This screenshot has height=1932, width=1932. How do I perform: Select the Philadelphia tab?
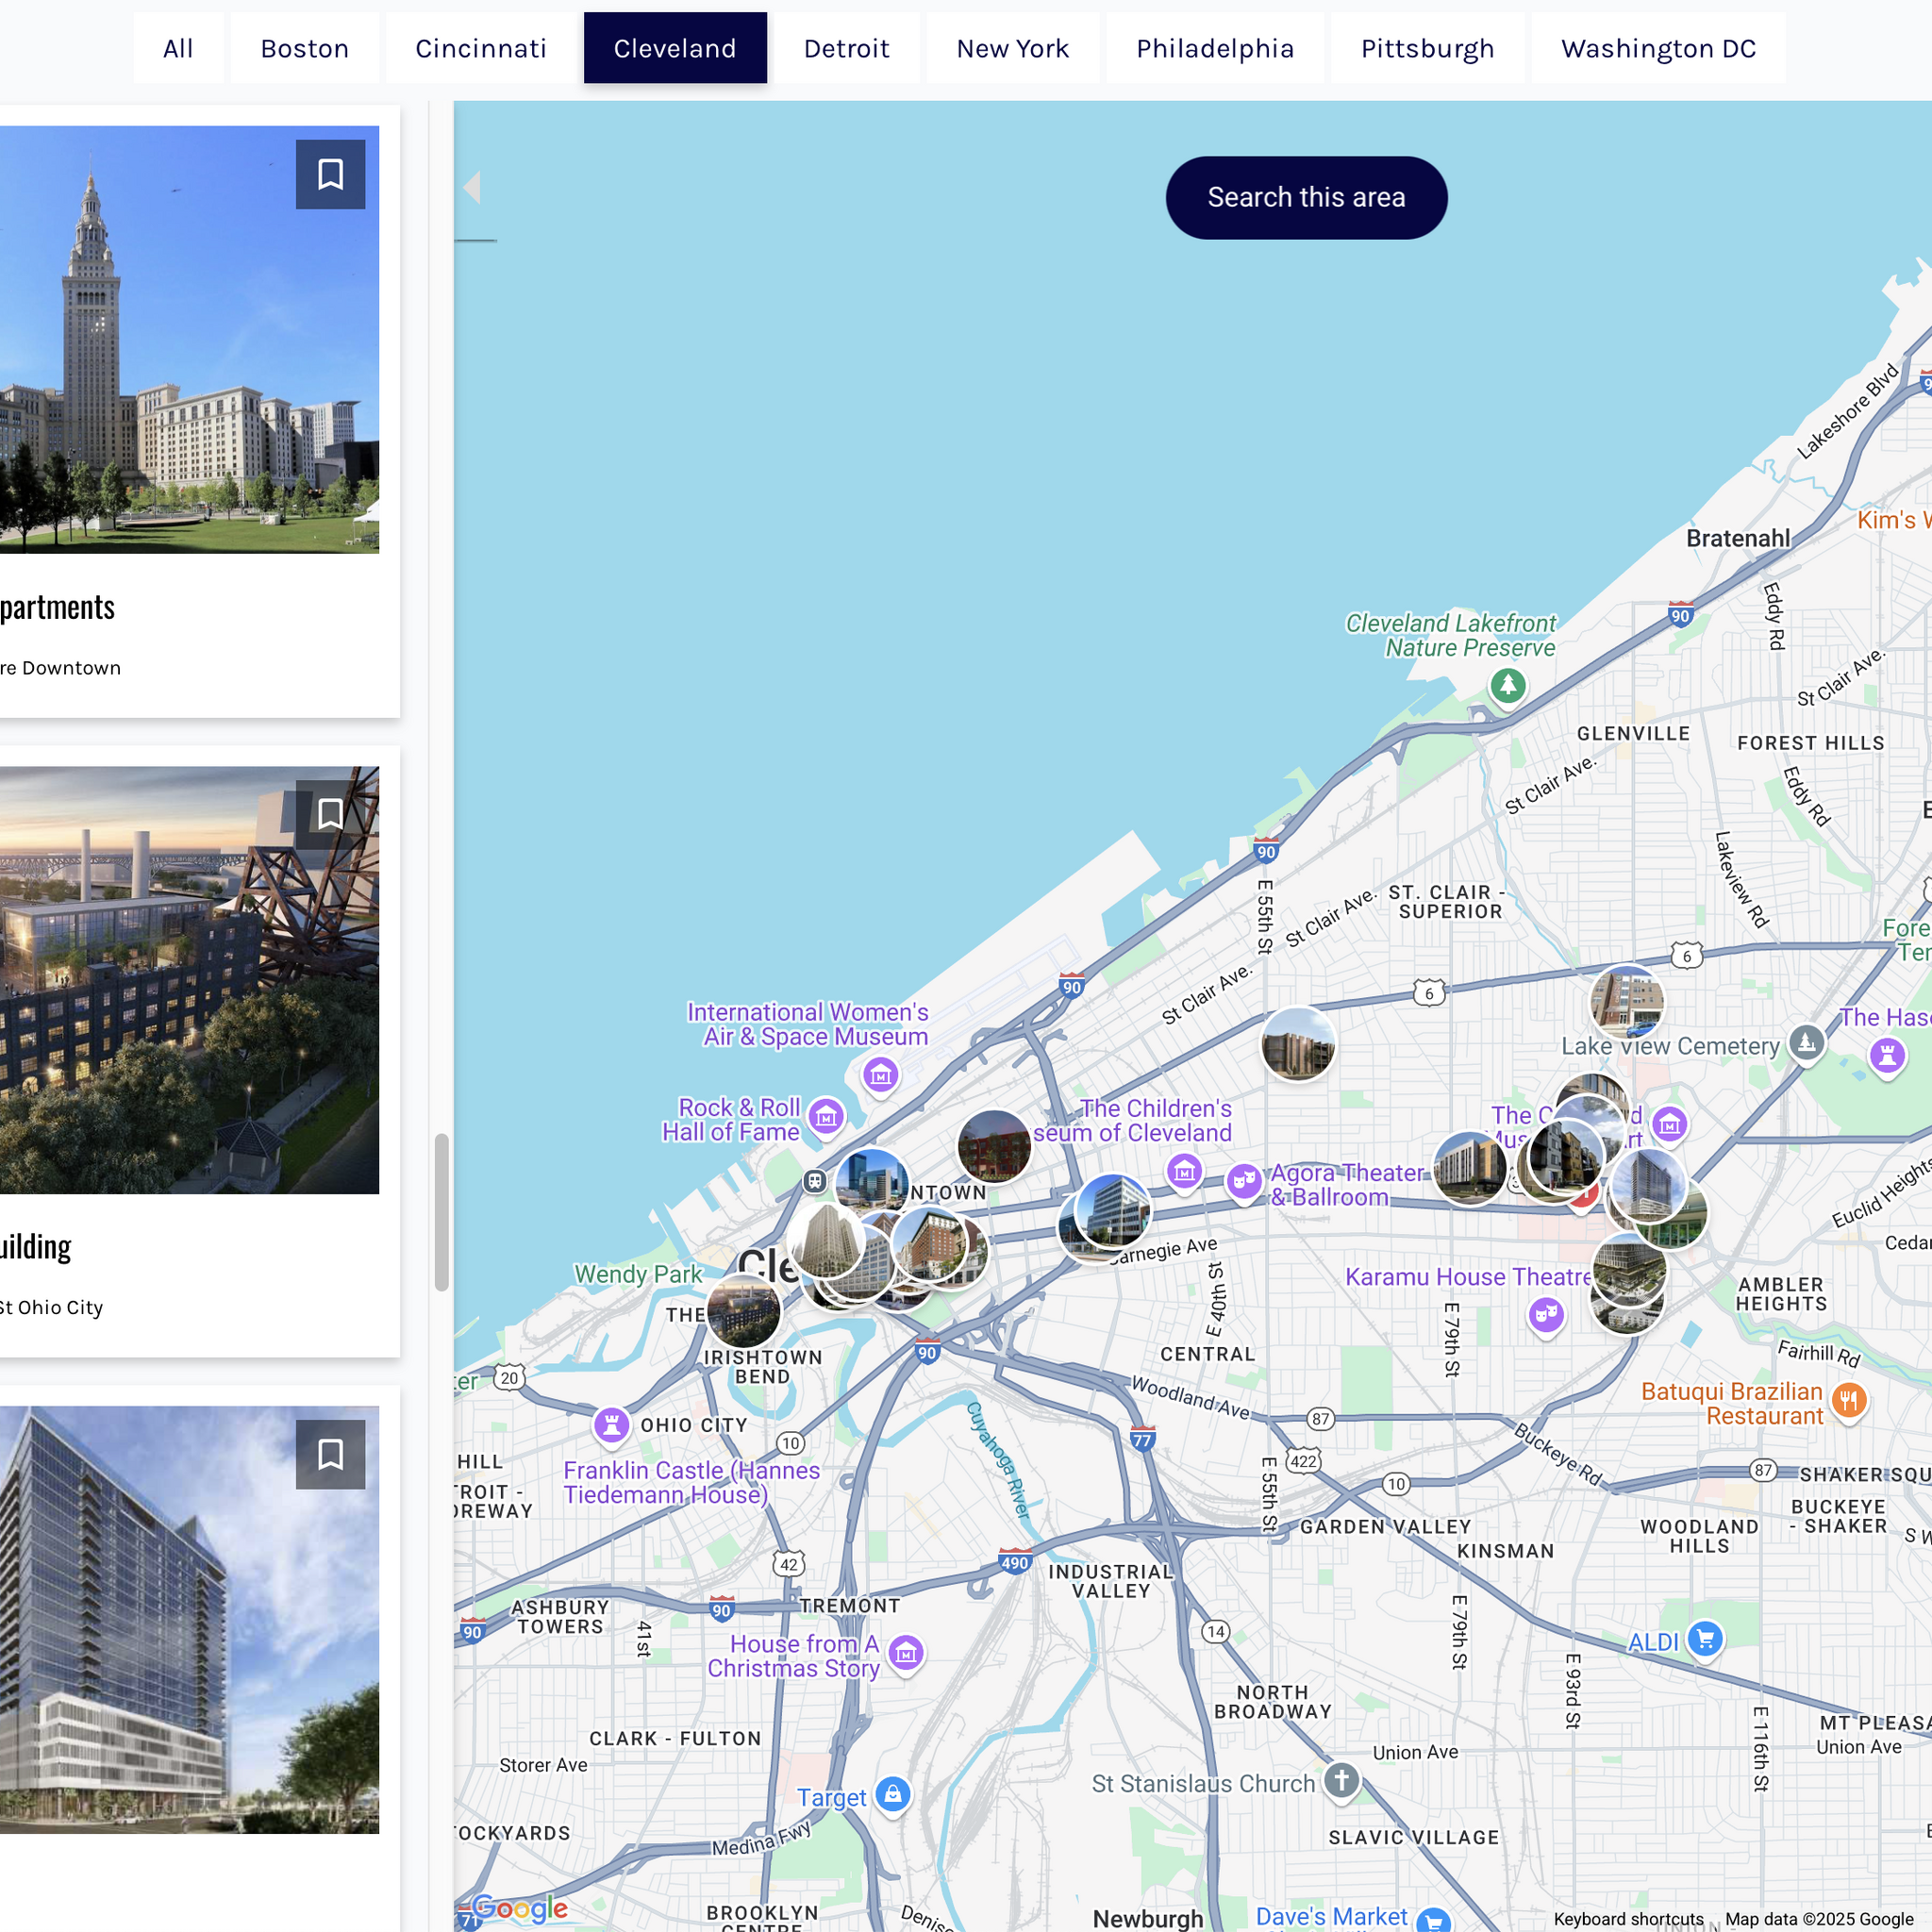[x=1215, y=48]
